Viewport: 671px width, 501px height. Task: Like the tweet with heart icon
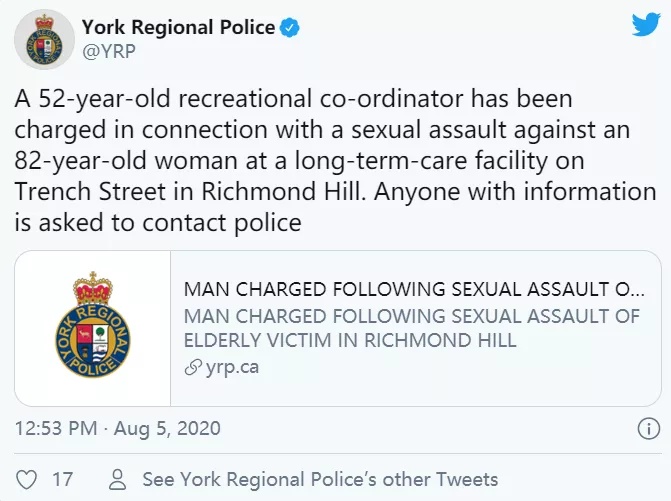(x=26, y=480)
